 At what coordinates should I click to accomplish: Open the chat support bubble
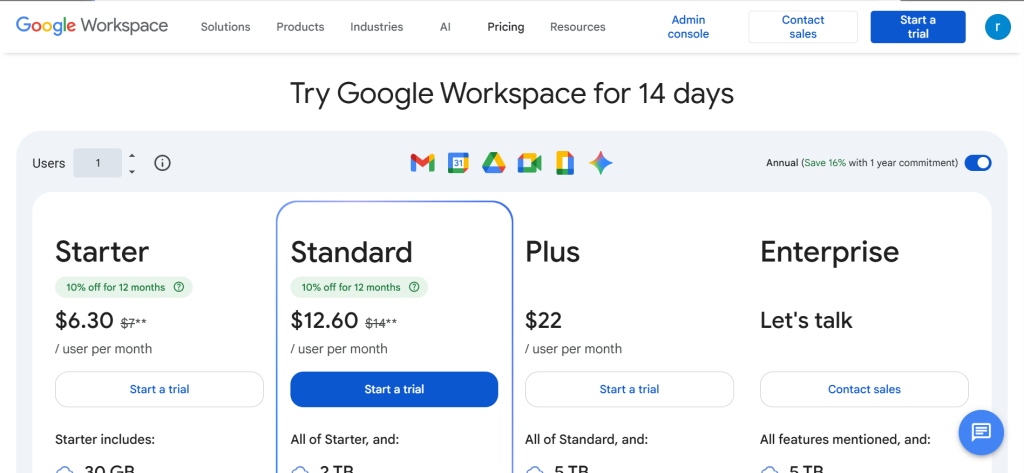980,431
